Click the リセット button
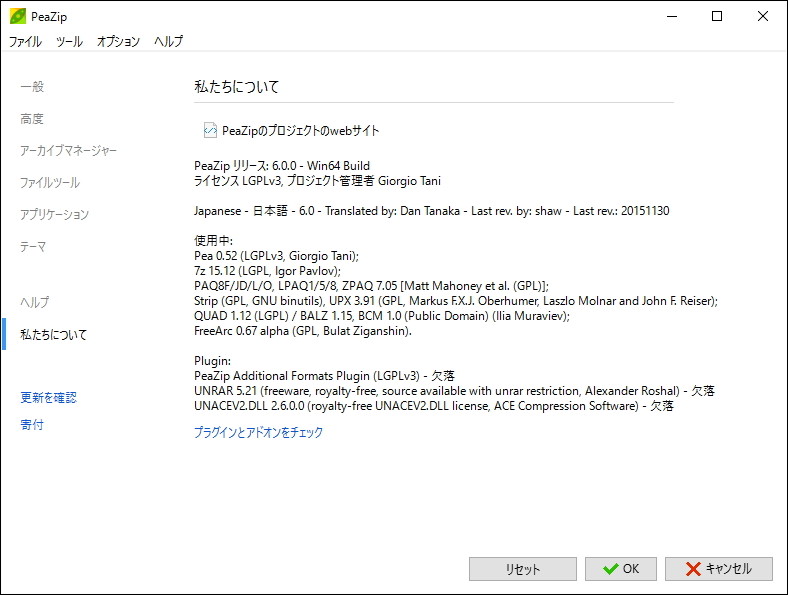788x595 pixels. click(x=523, y=569)
